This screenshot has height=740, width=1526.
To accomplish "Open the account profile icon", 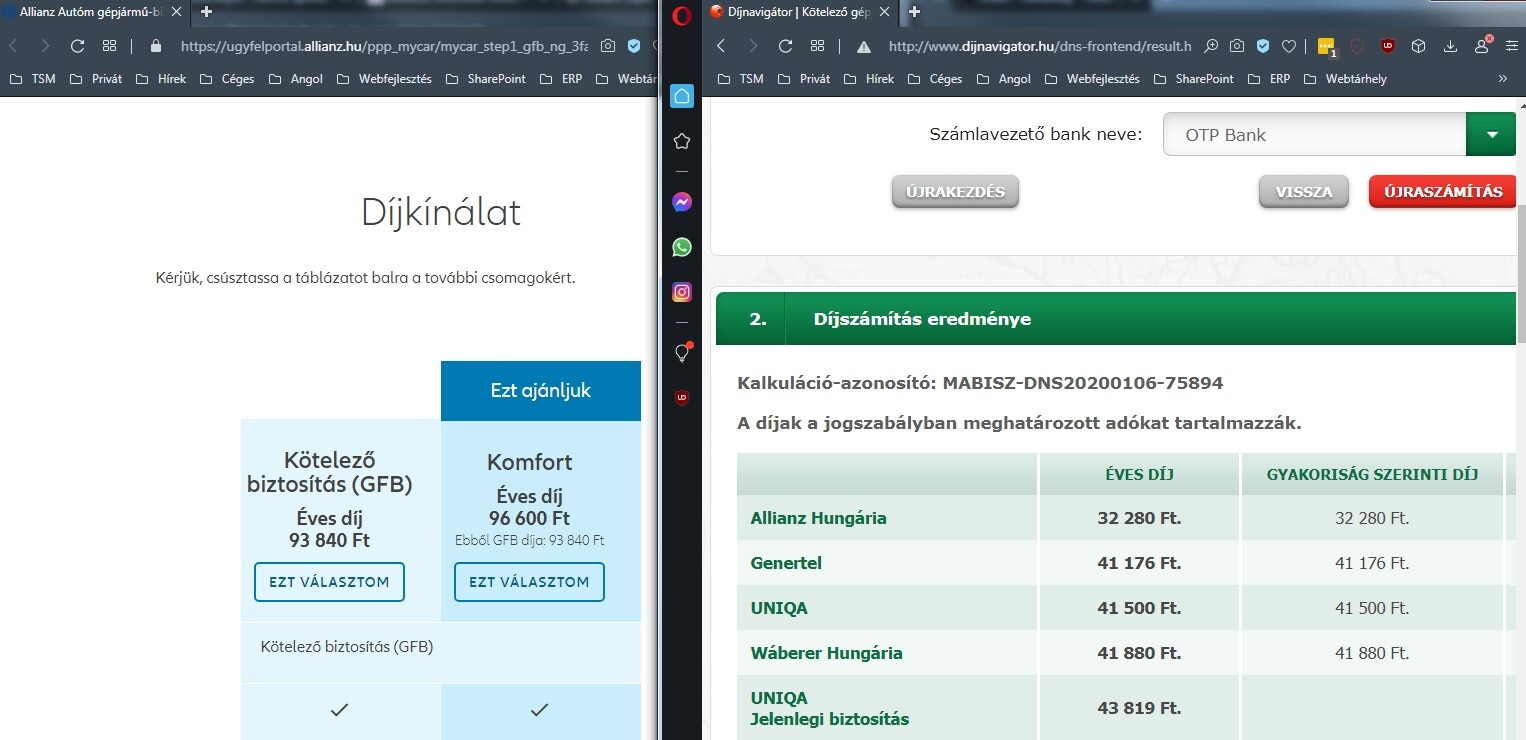I will pos(1482,45).
